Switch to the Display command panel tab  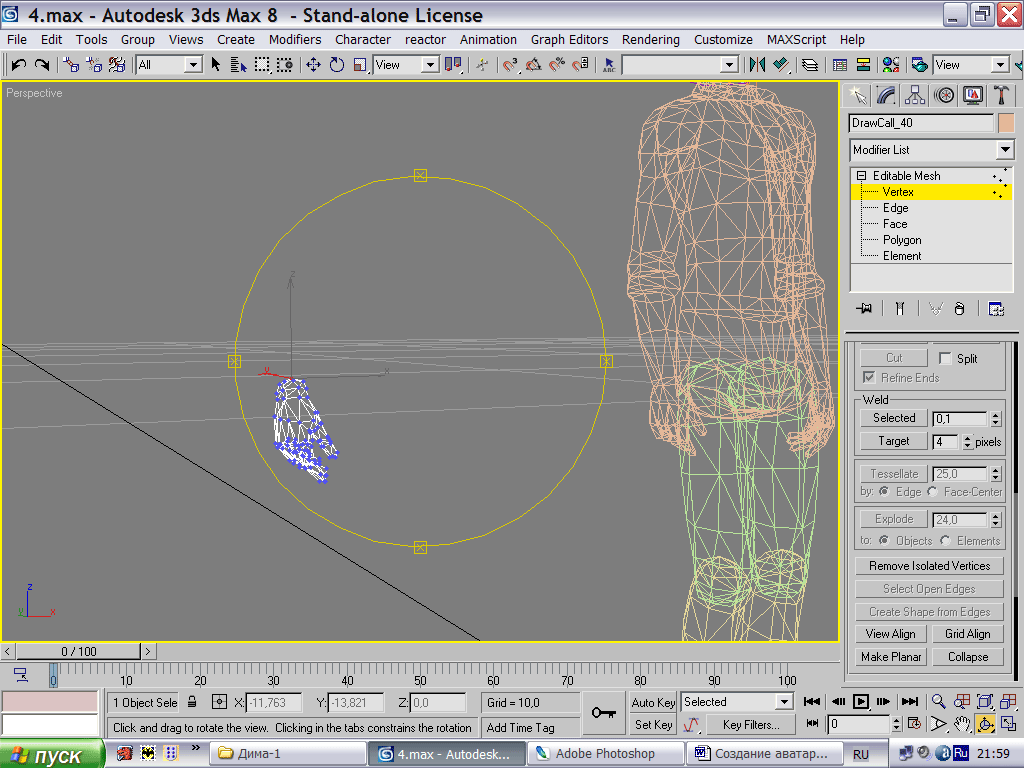[972, 96]
